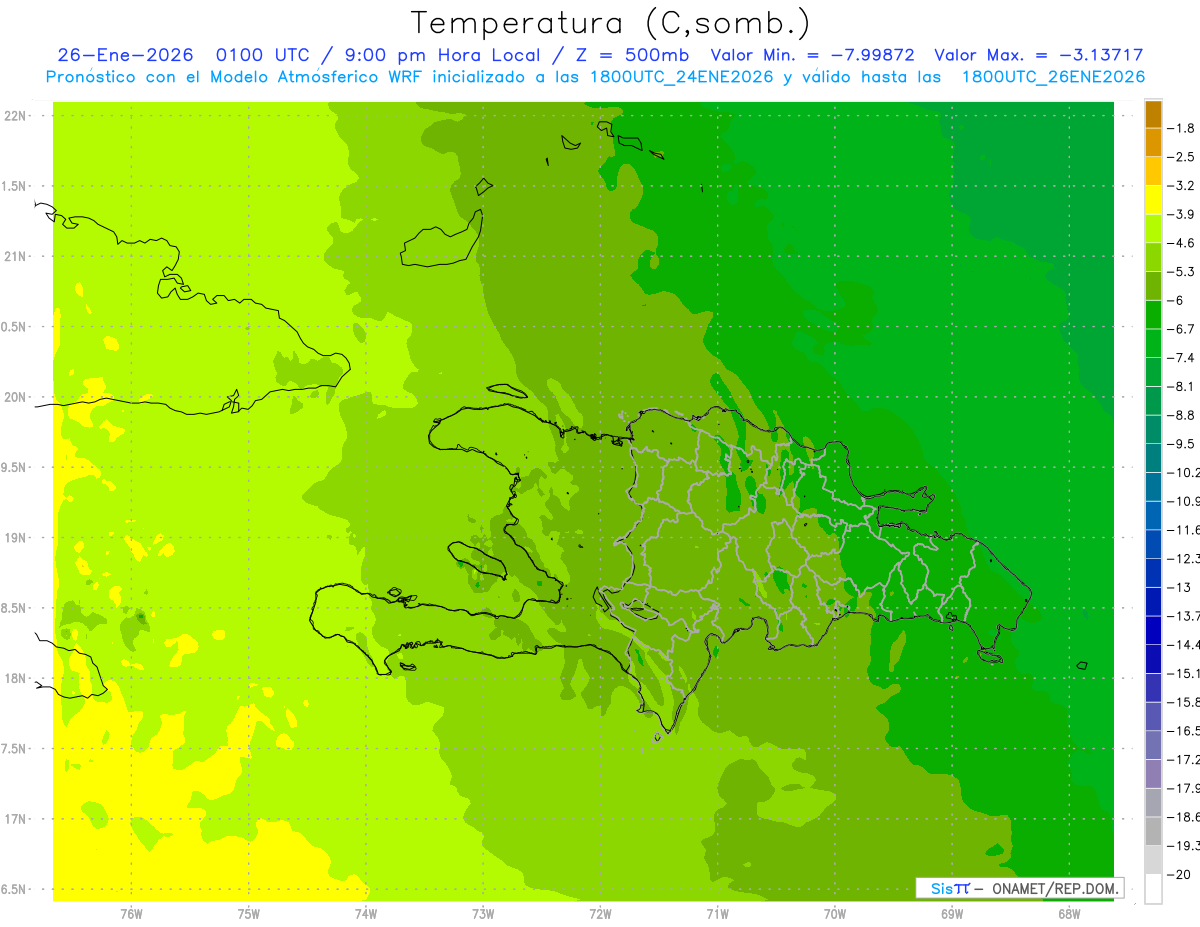Click the blue swatch between -13 and -13.7
1200x927 pixels.
click(x=1153, y=601)
